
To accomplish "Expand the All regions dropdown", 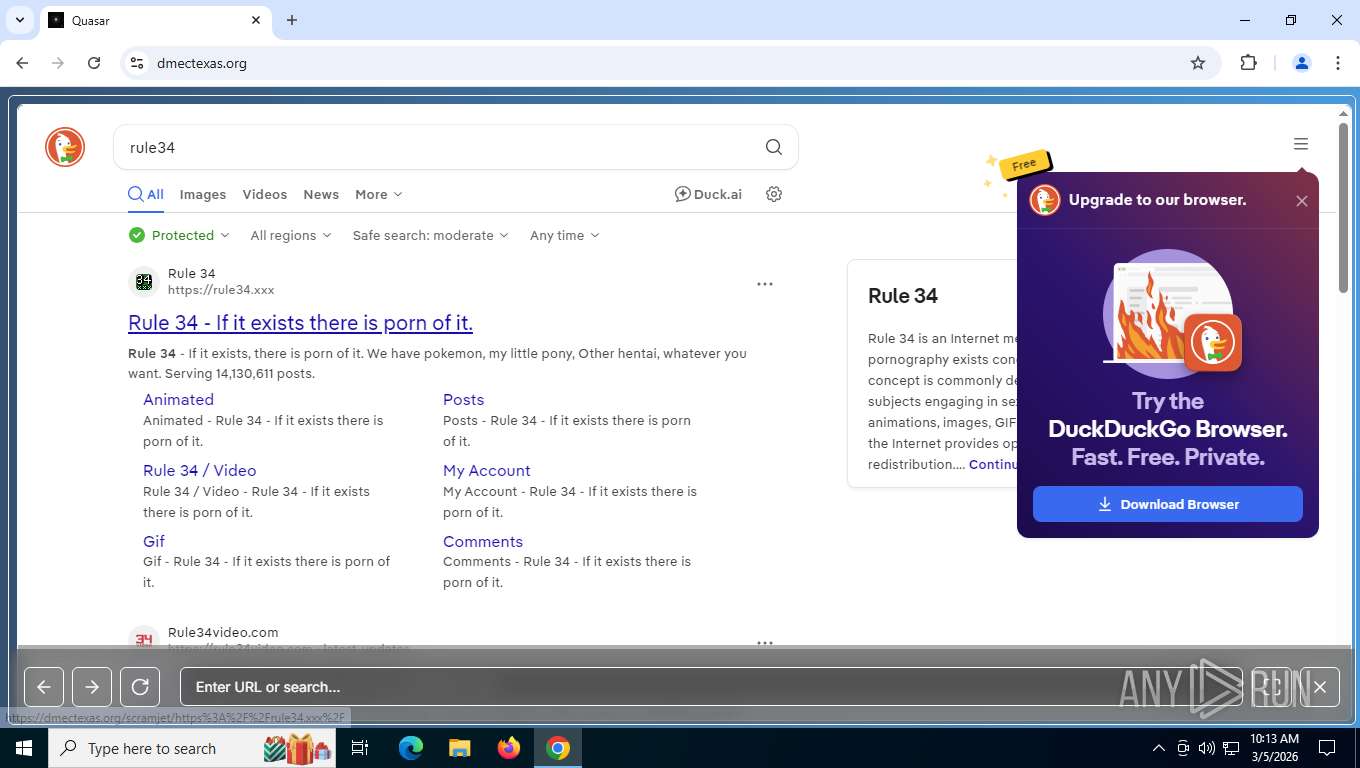I will coord(290,235).
